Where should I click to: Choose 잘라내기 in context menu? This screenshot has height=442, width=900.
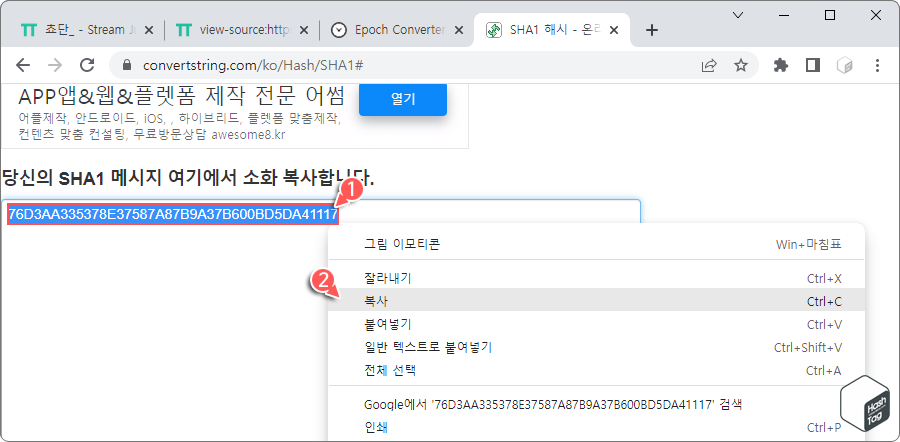click(x=596, y=278)
